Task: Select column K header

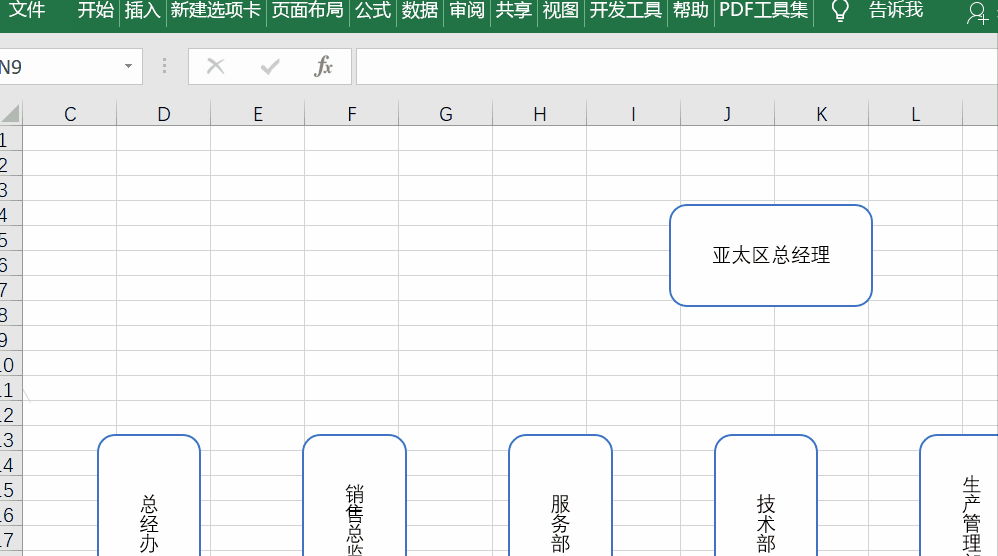Action: (822, 114)
